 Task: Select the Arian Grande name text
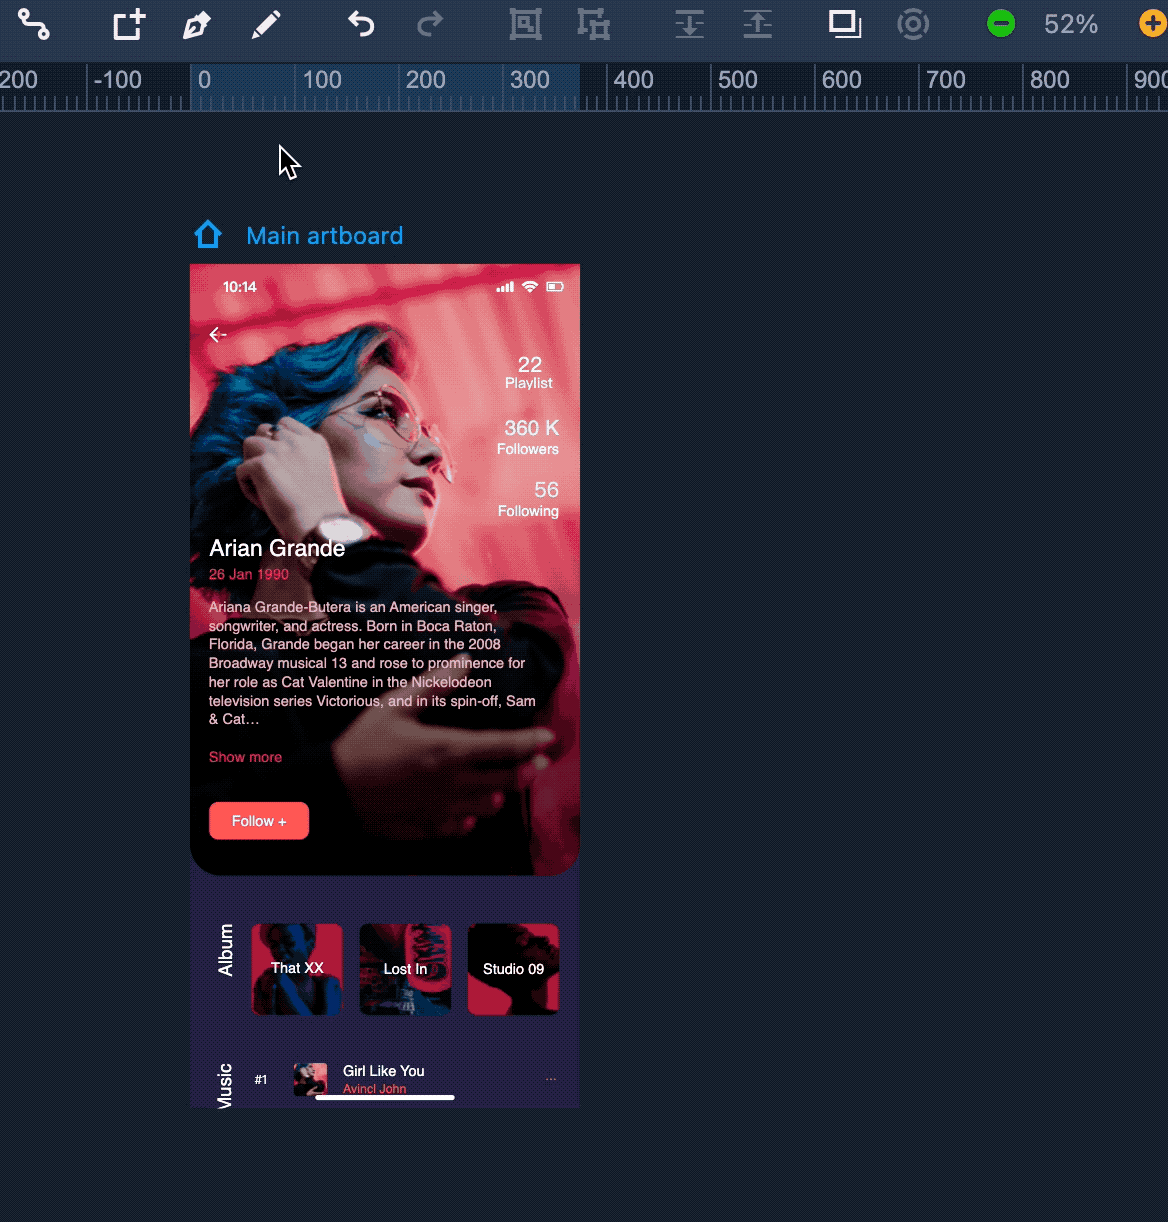tap(277, 548)
